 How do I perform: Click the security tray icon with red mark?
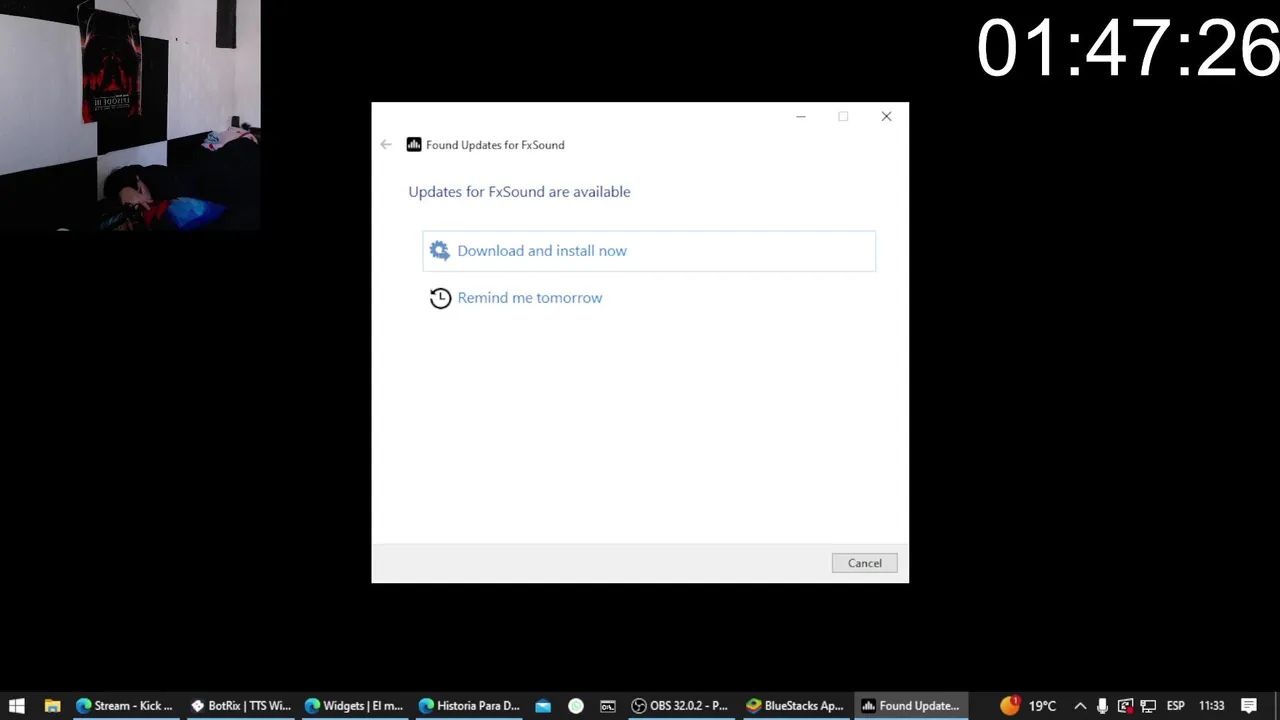click(x=1125, y=706)
